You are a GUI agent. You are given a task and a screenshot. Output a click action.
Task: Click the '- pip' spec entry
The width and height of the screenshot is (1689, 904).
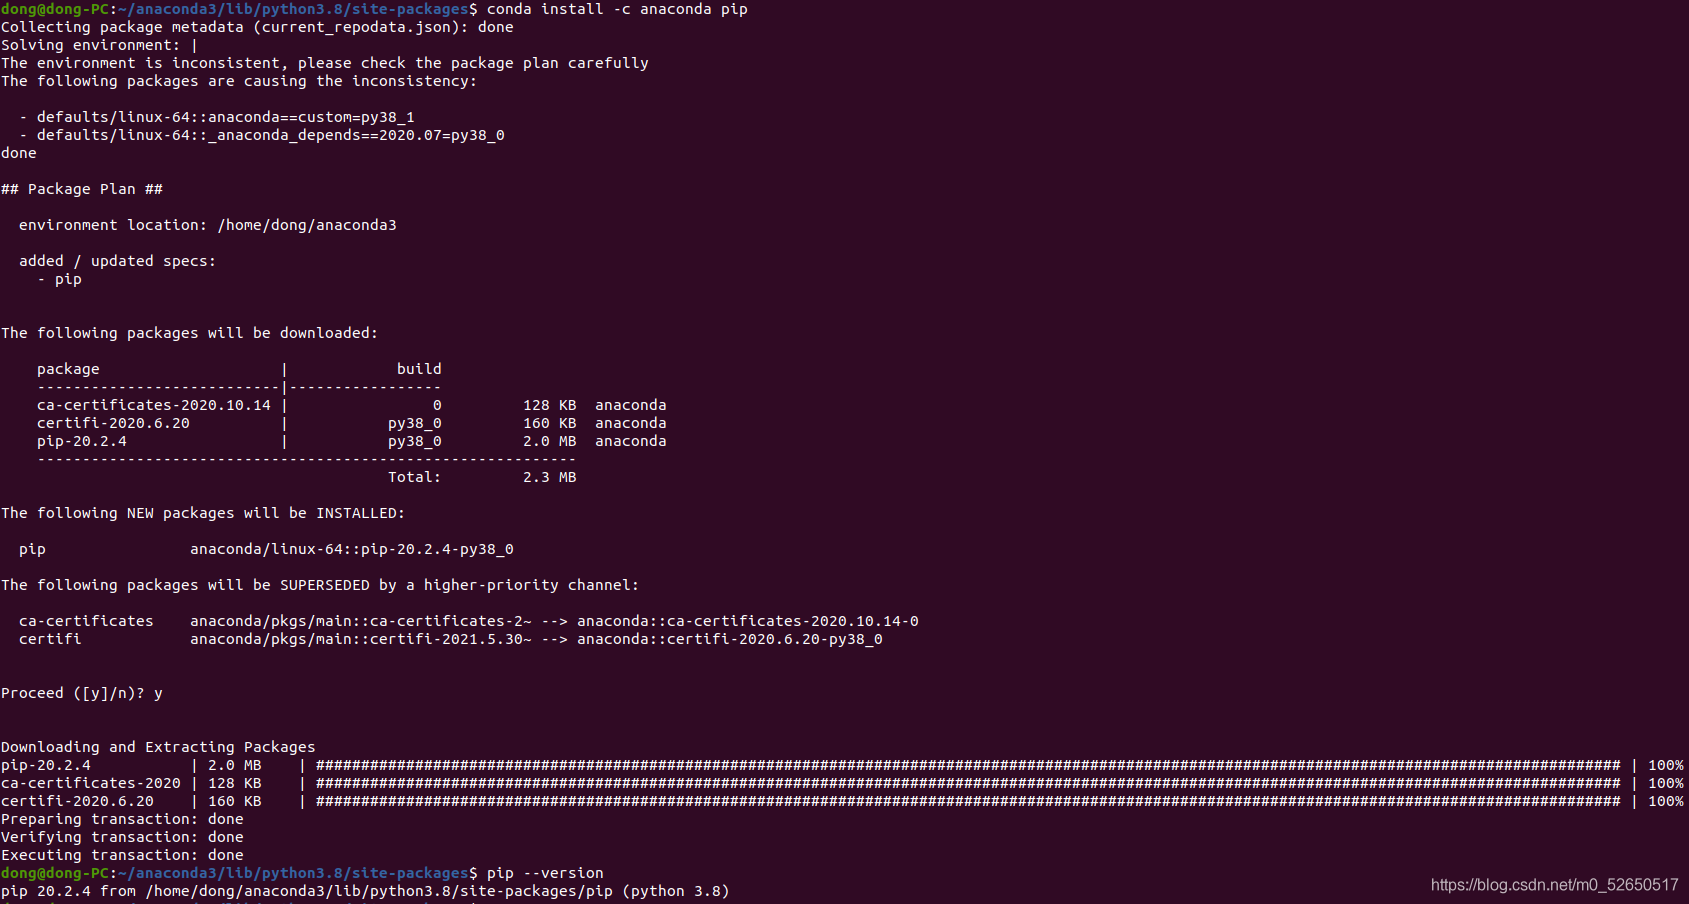(59, 279)
